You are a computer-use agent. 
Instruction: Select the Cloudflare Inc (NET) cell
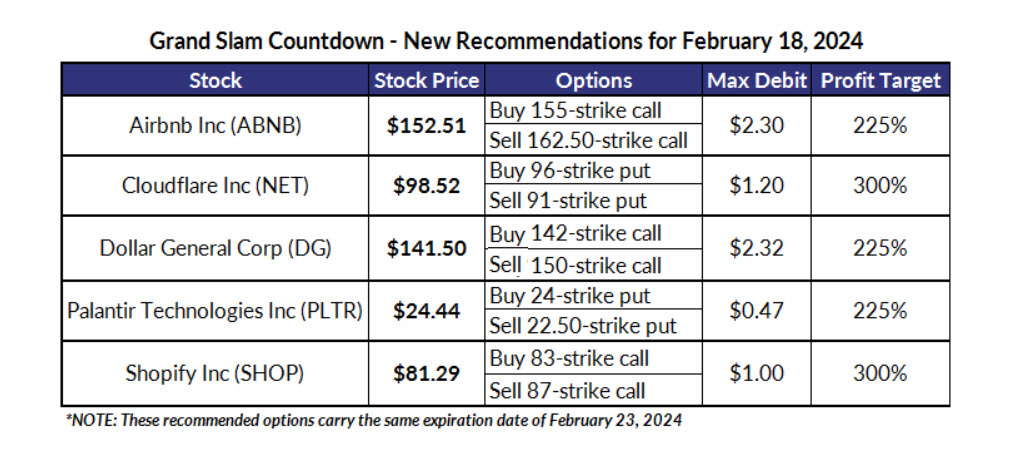[x=215, y=186]
